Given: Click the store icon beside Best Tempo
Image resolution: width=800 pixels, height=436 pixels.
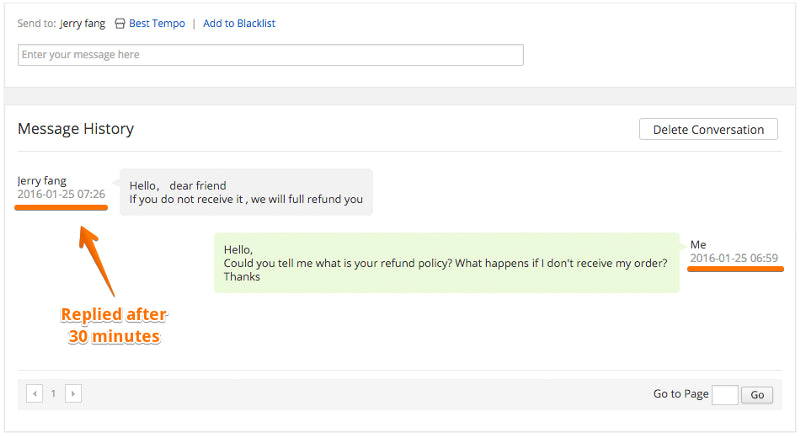Looking at the screenshot, I should point(119,23).
